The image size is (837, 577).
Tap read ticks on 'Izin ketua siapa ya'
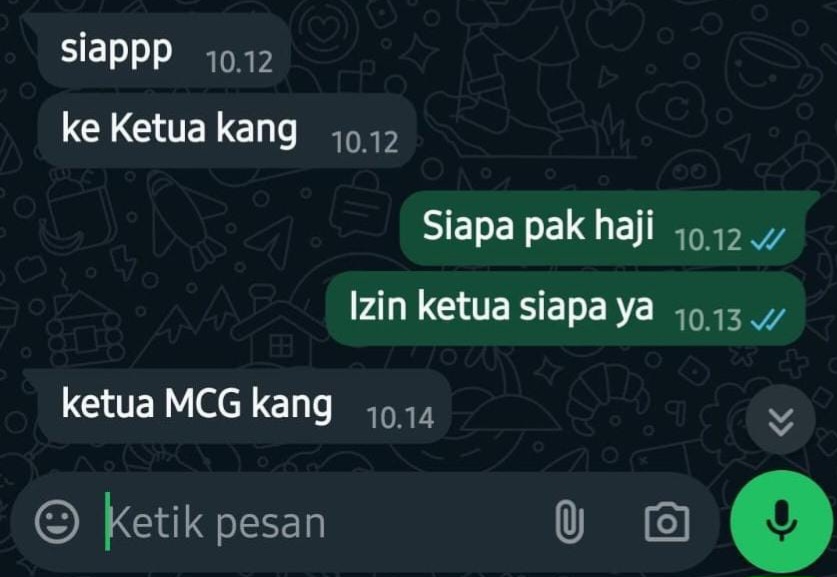768,320
